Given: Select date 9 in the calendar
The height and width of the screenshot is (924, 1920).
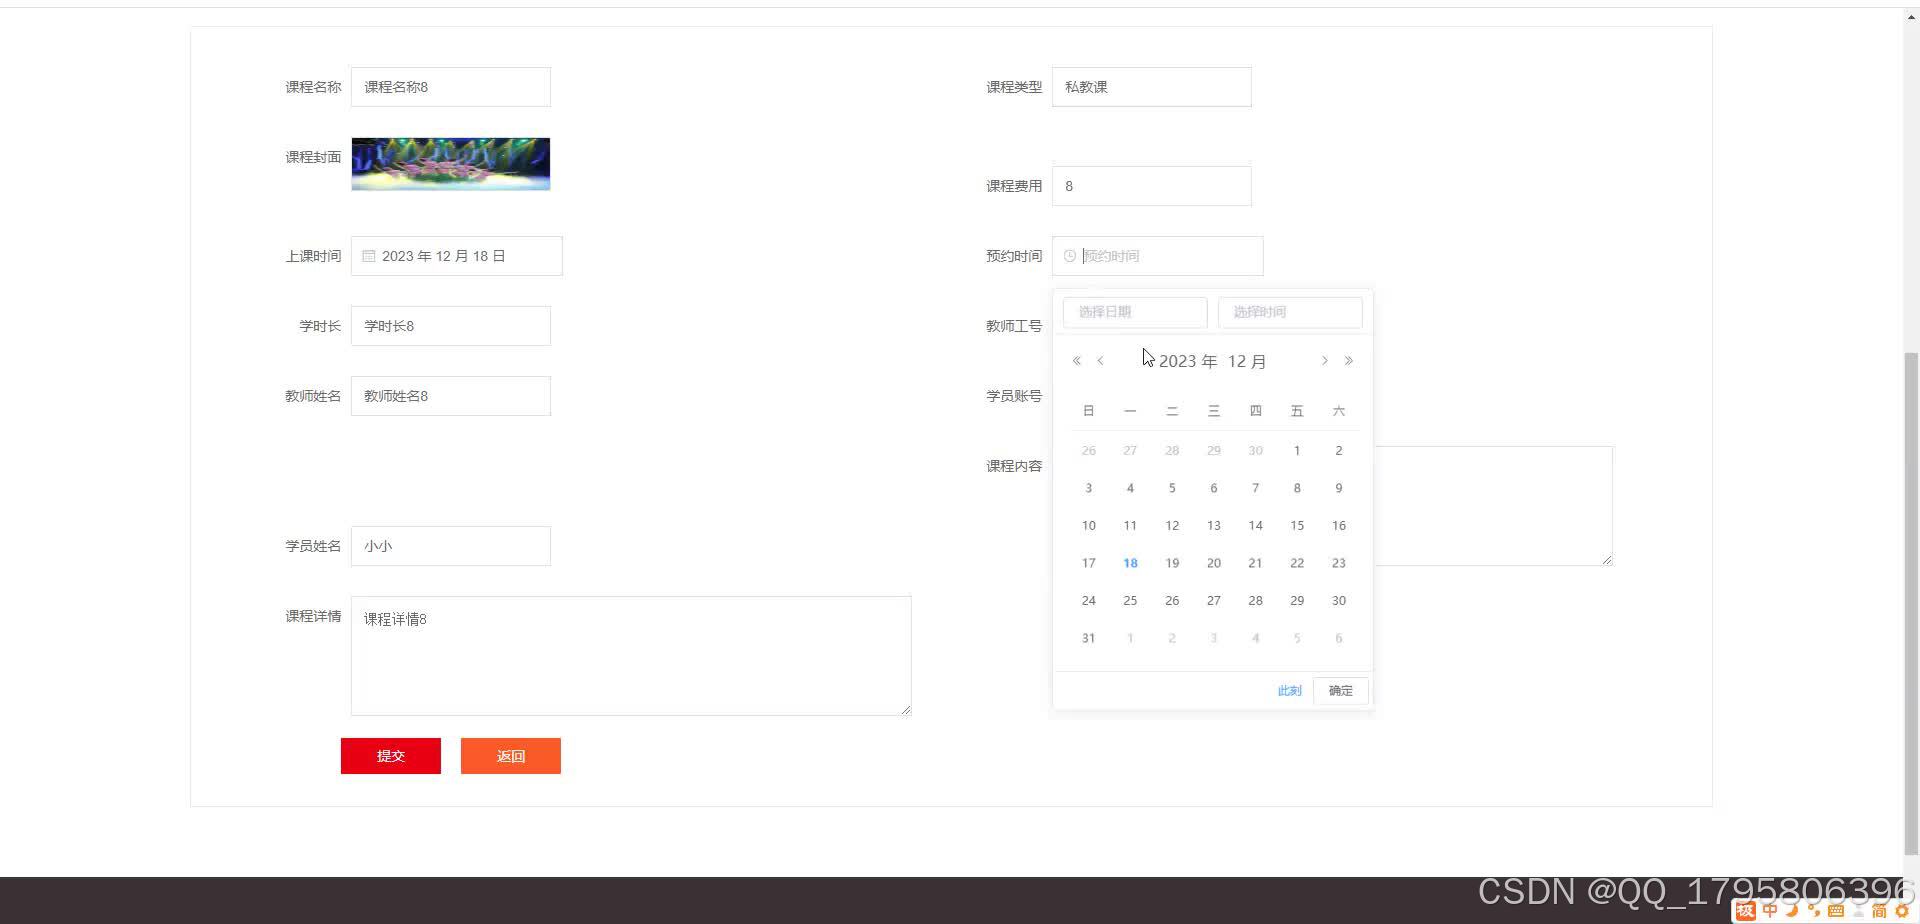Looking at the screenshot, I should (x=1339, y=488).
